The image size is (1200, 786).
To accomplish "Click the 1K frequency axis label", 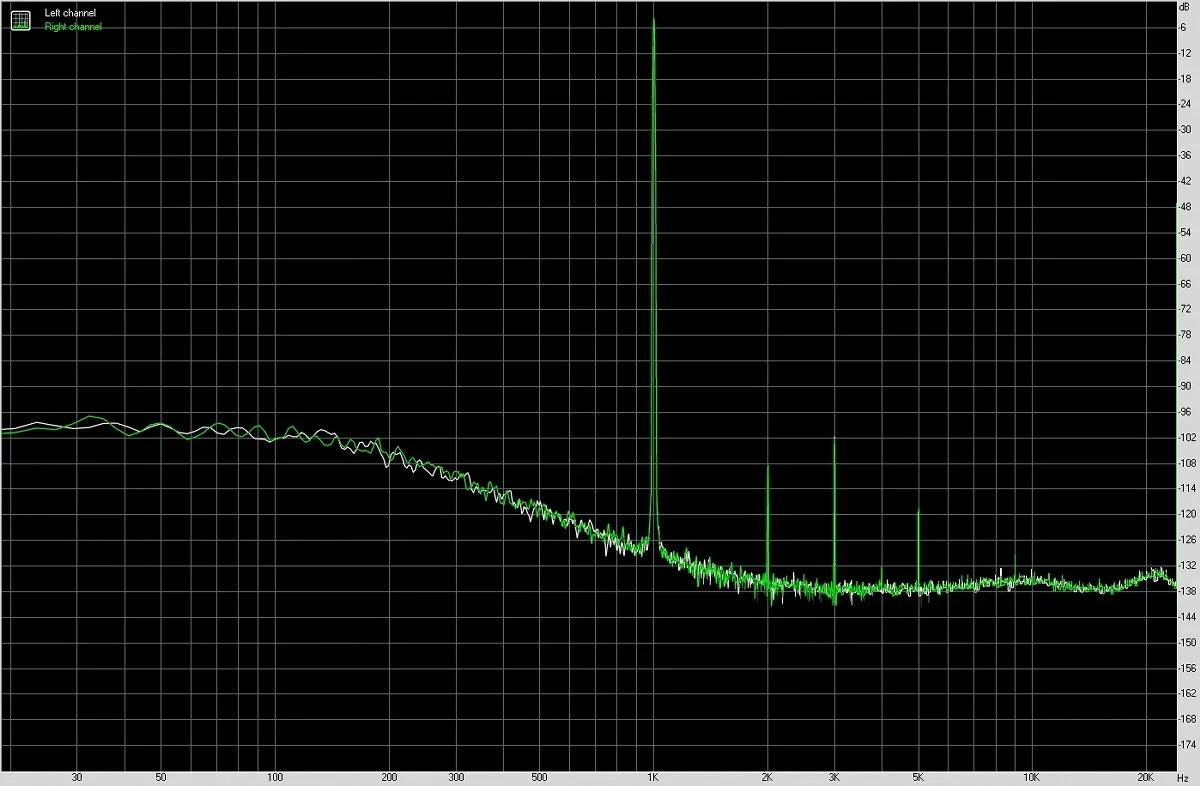I will tap(653, 776).
